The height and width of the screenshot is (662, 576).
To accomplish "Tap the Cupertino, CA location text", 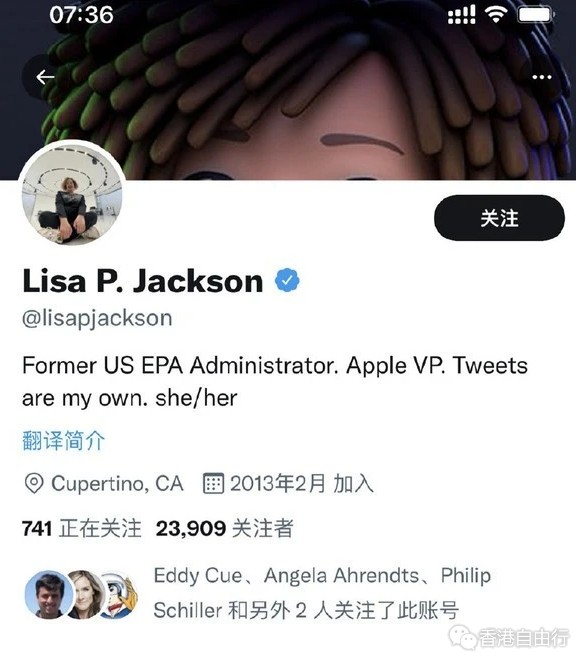I will [x=117, y=483].
